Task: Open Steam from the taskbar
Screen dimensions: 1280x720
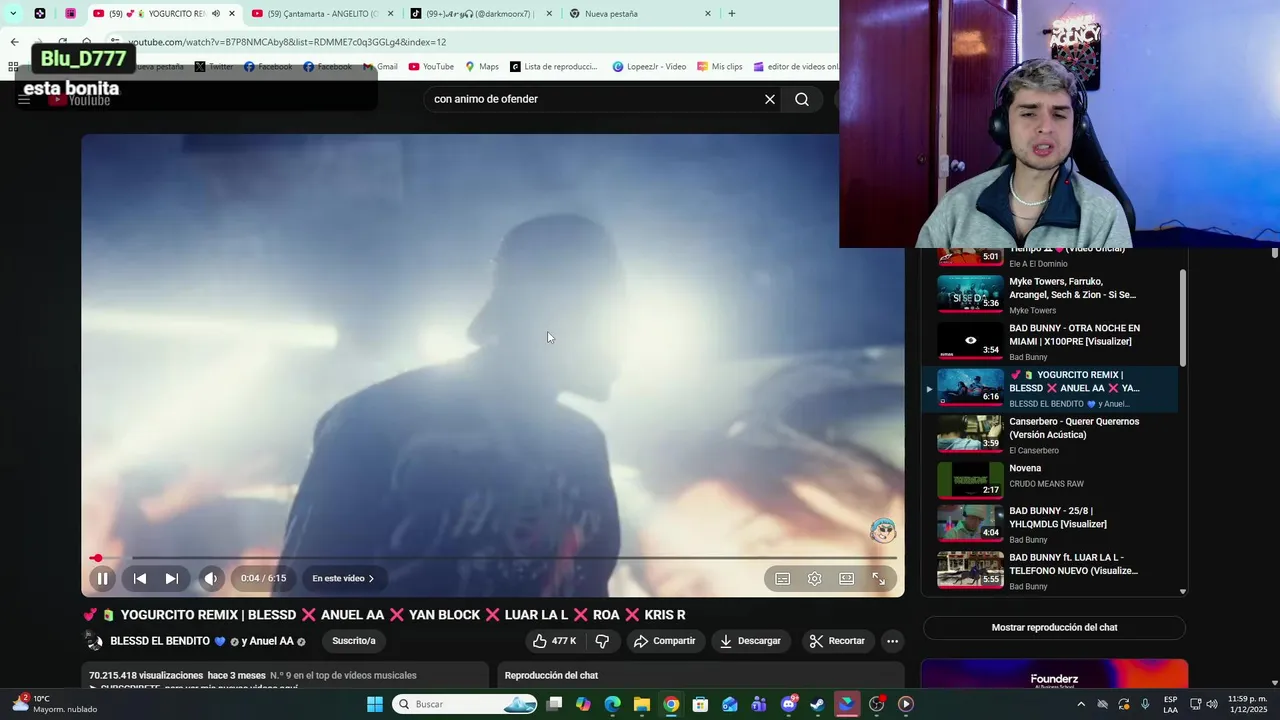Action: click(x=817, y=704)
